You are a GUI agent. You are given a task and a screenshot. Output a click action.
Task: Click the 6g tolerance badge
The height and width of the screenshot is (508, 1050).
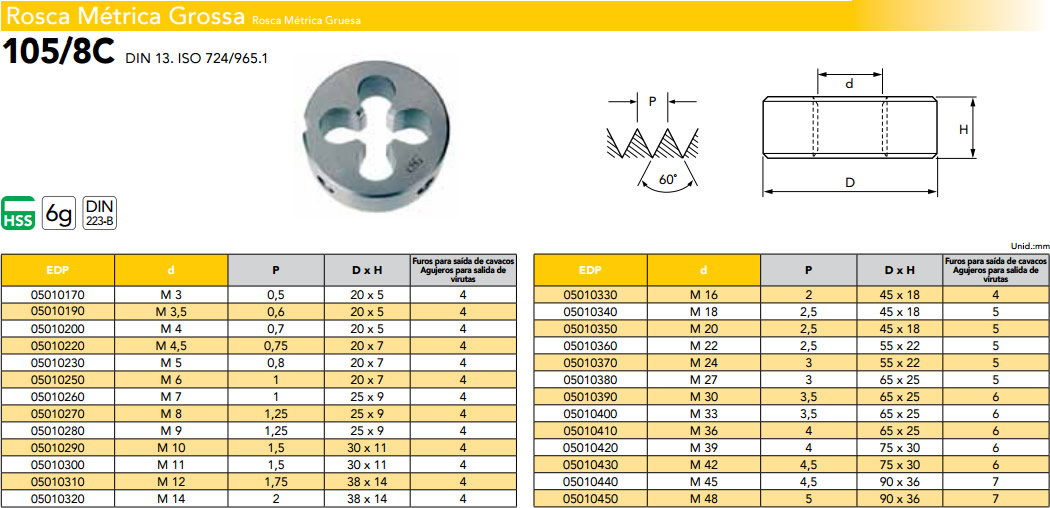click(59, 213)
